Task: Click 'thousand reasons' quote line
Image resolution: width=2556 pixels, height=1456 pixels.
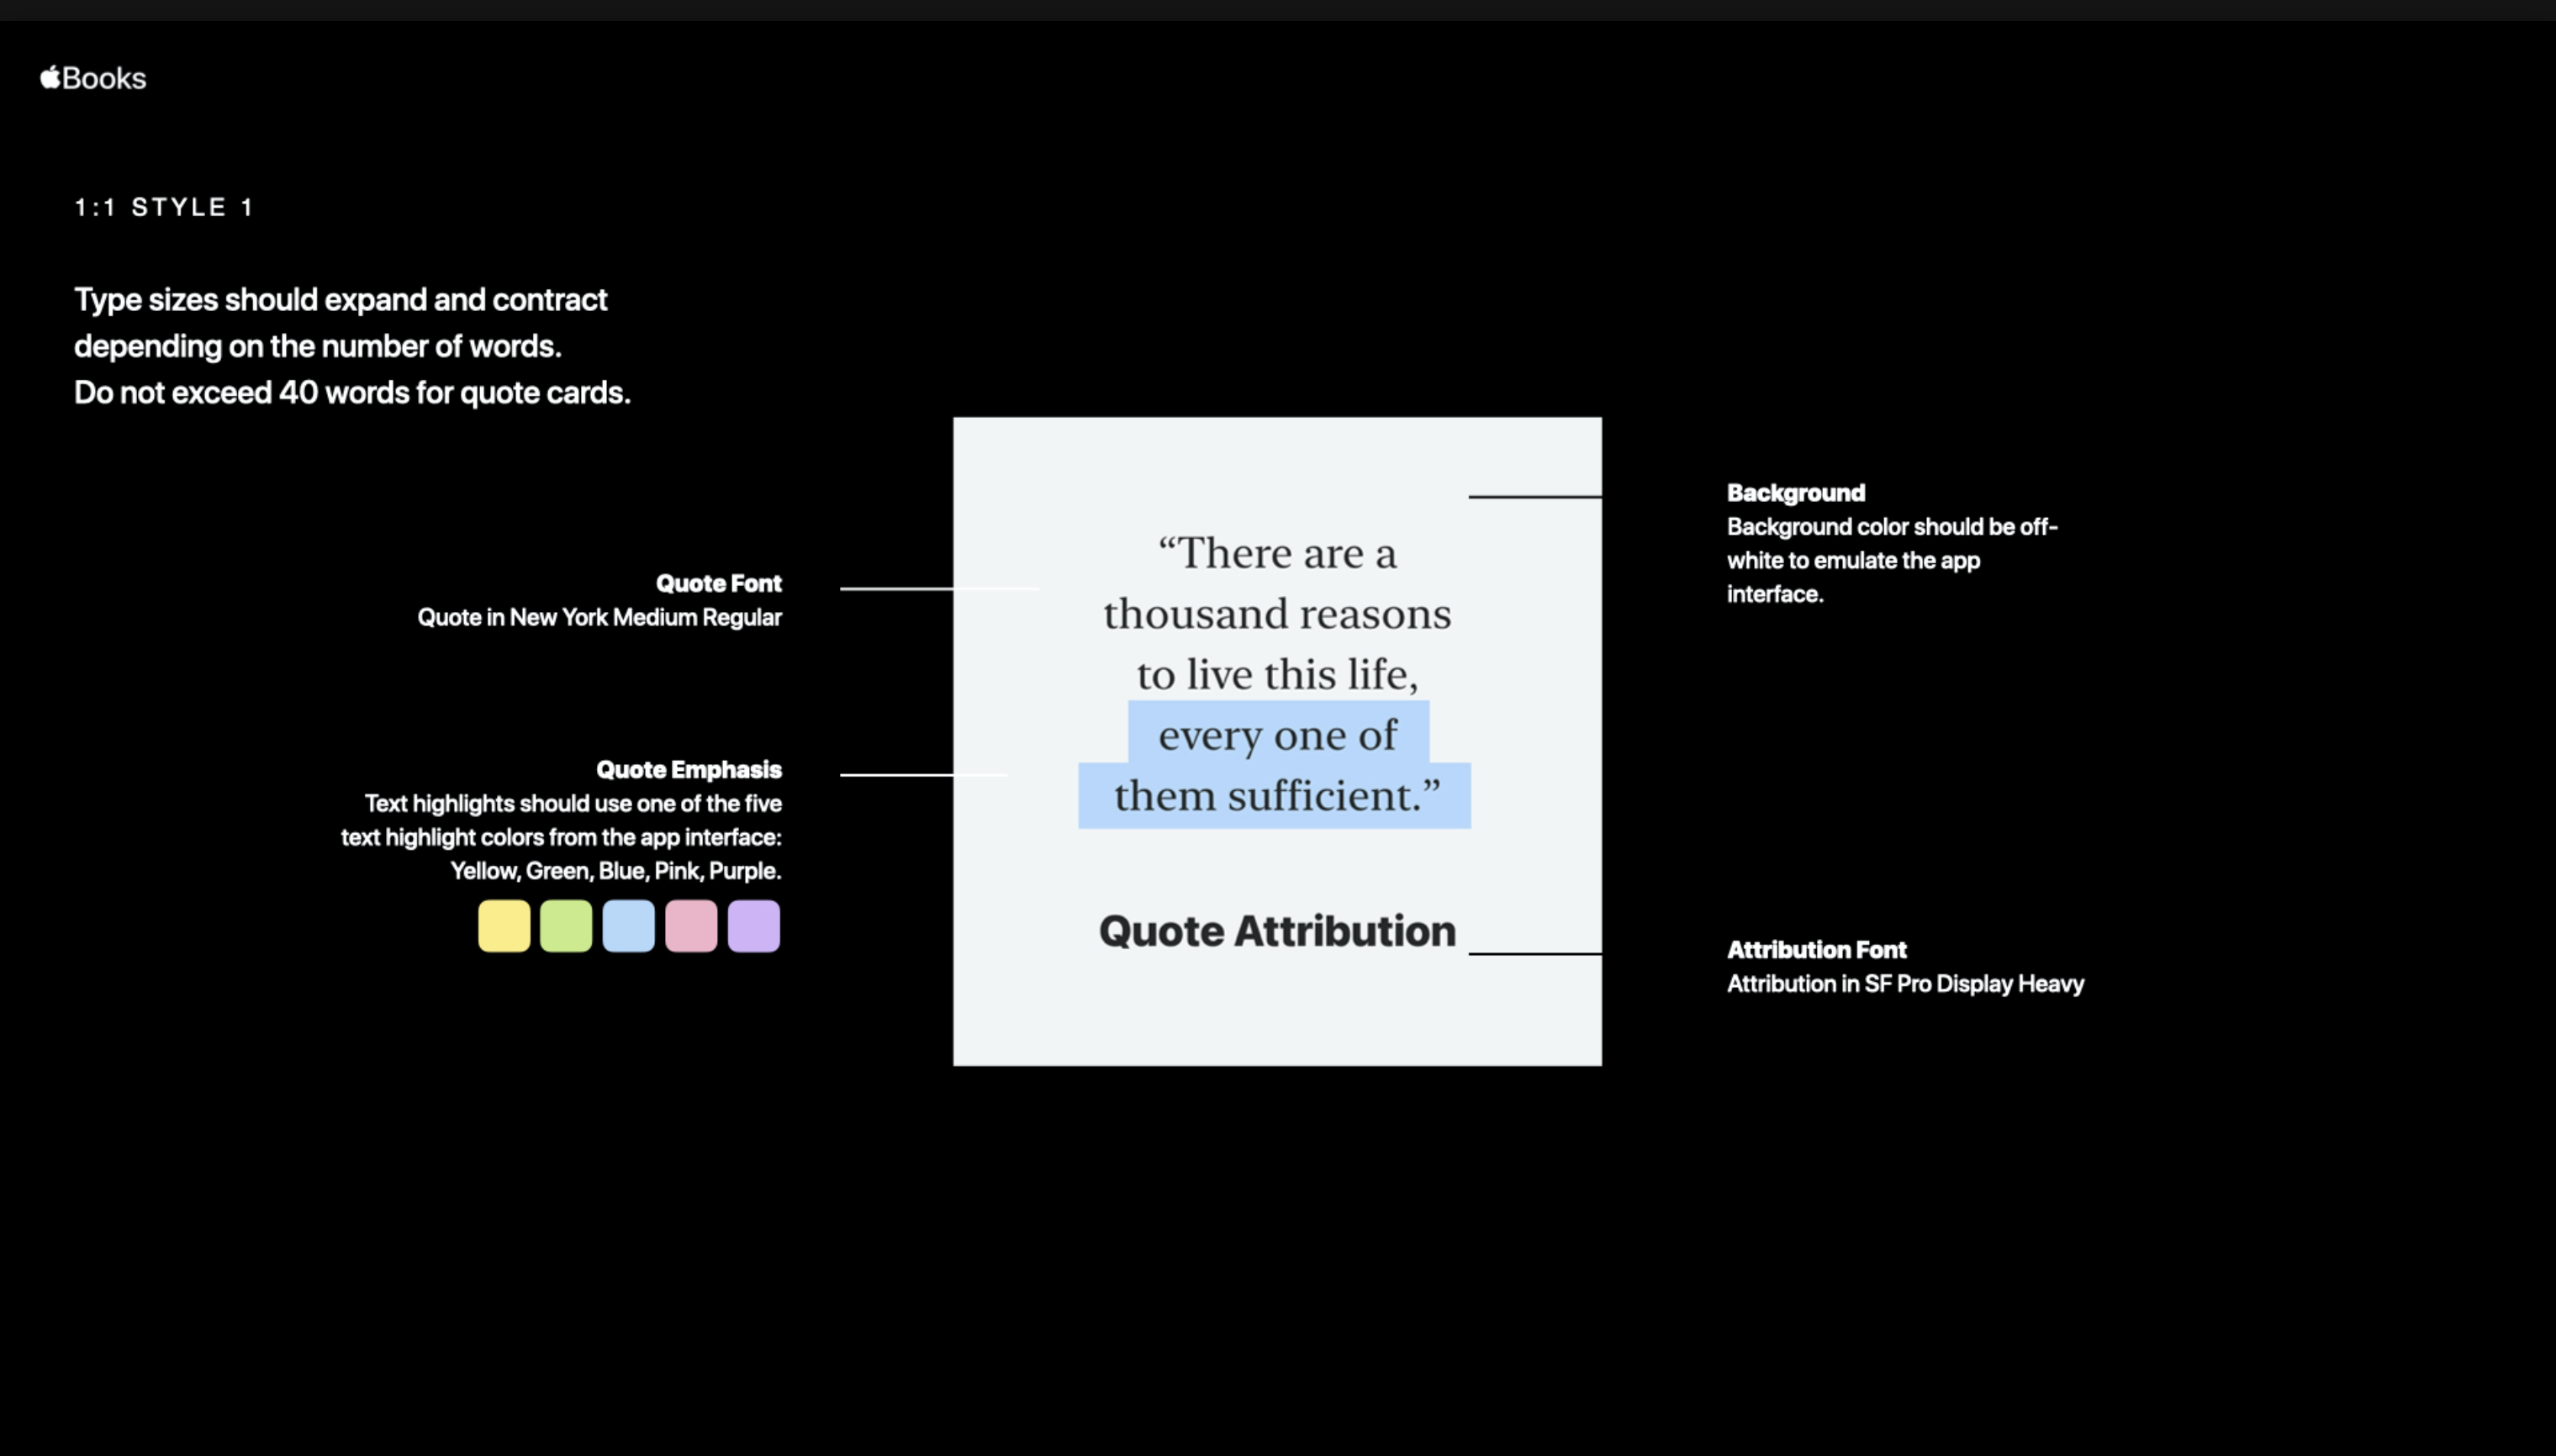Action: (1277, 613)
